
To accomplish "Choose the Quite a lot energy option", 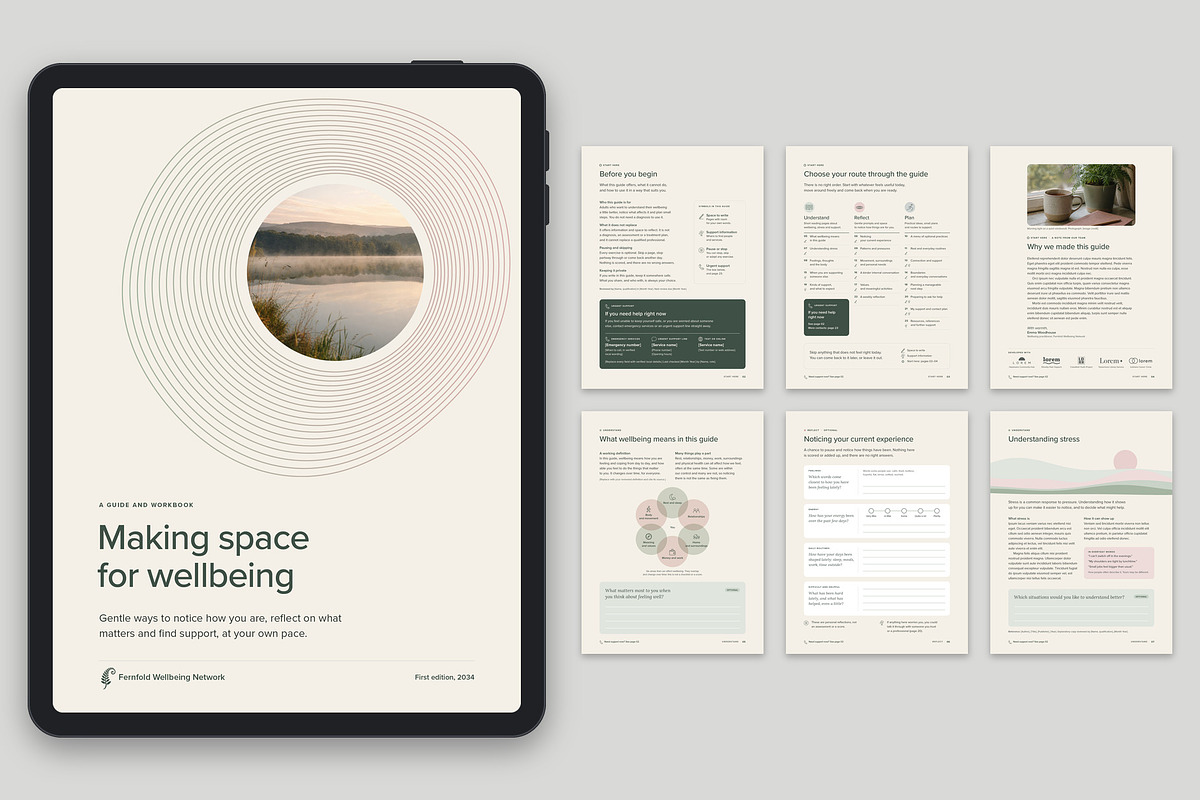I will click(x=920, y=511).
